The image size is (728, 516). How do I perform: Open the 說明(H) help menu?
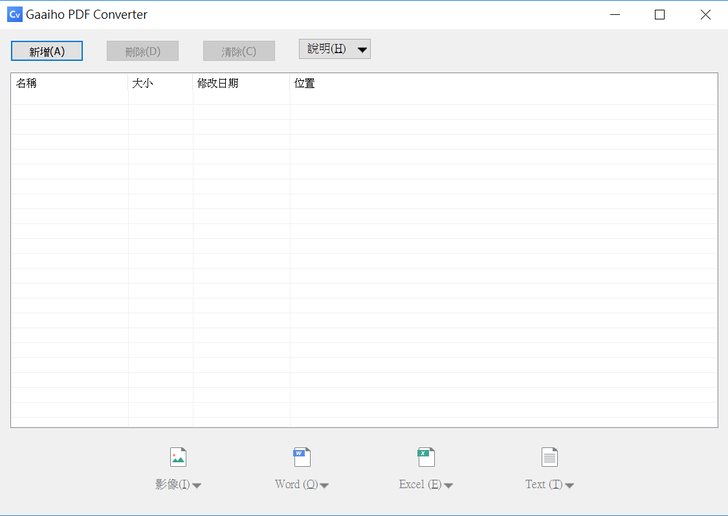(326, 49)
